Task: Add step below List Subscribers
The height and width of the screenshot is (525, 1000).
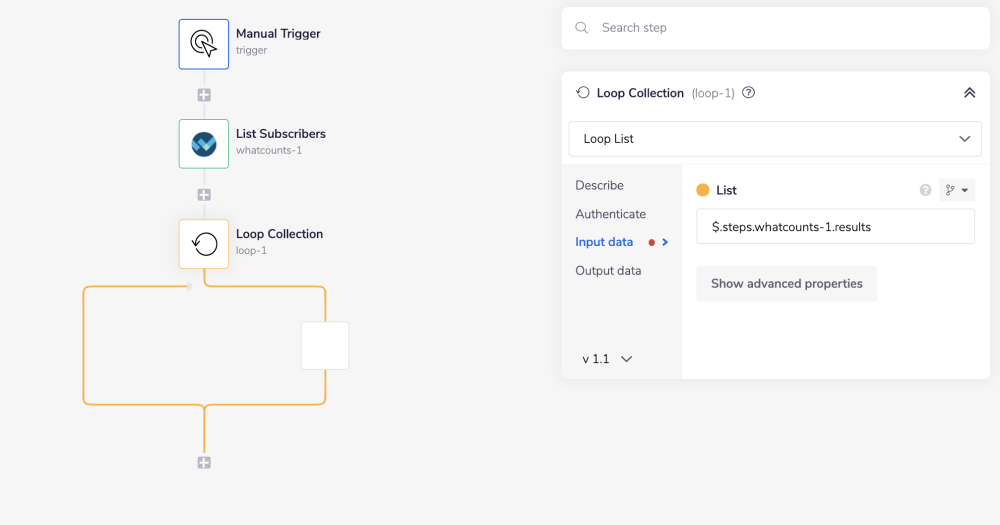Action: [x=204, y=195]
